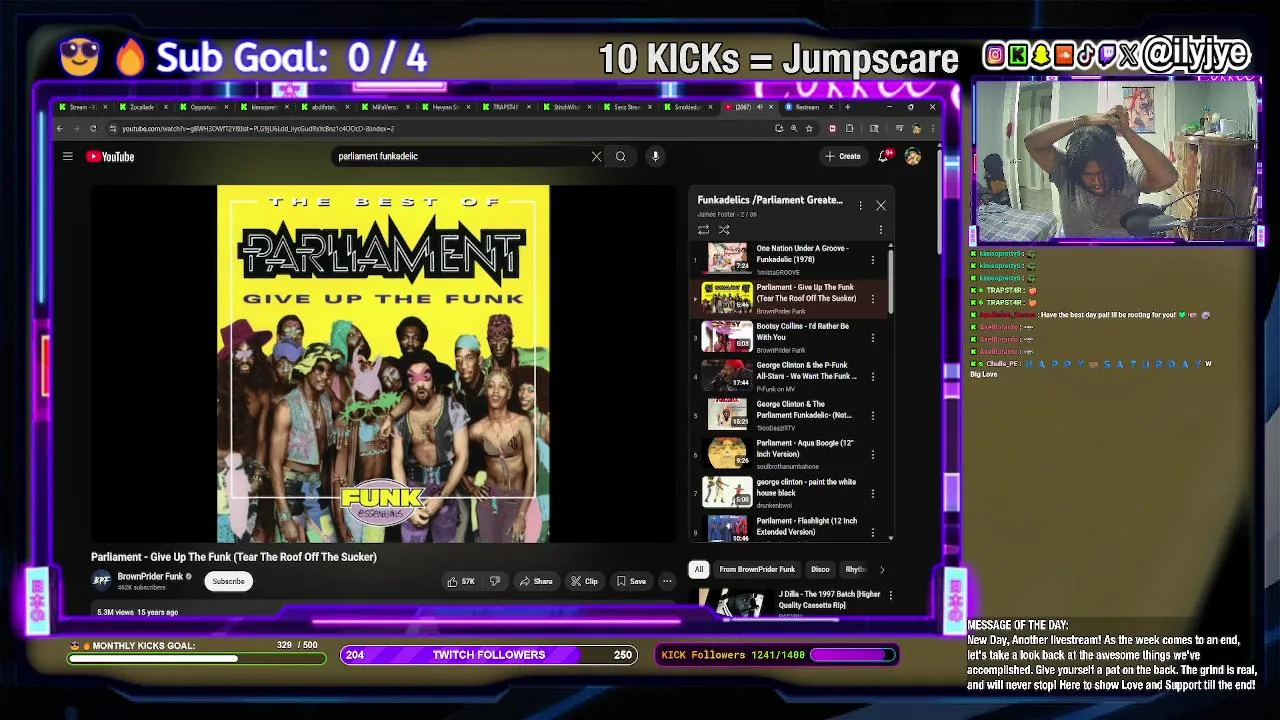The height and width of the screenshot is (720, 1280).
Task: Clear the search box with the X icon
Action: tap(596, 156)
